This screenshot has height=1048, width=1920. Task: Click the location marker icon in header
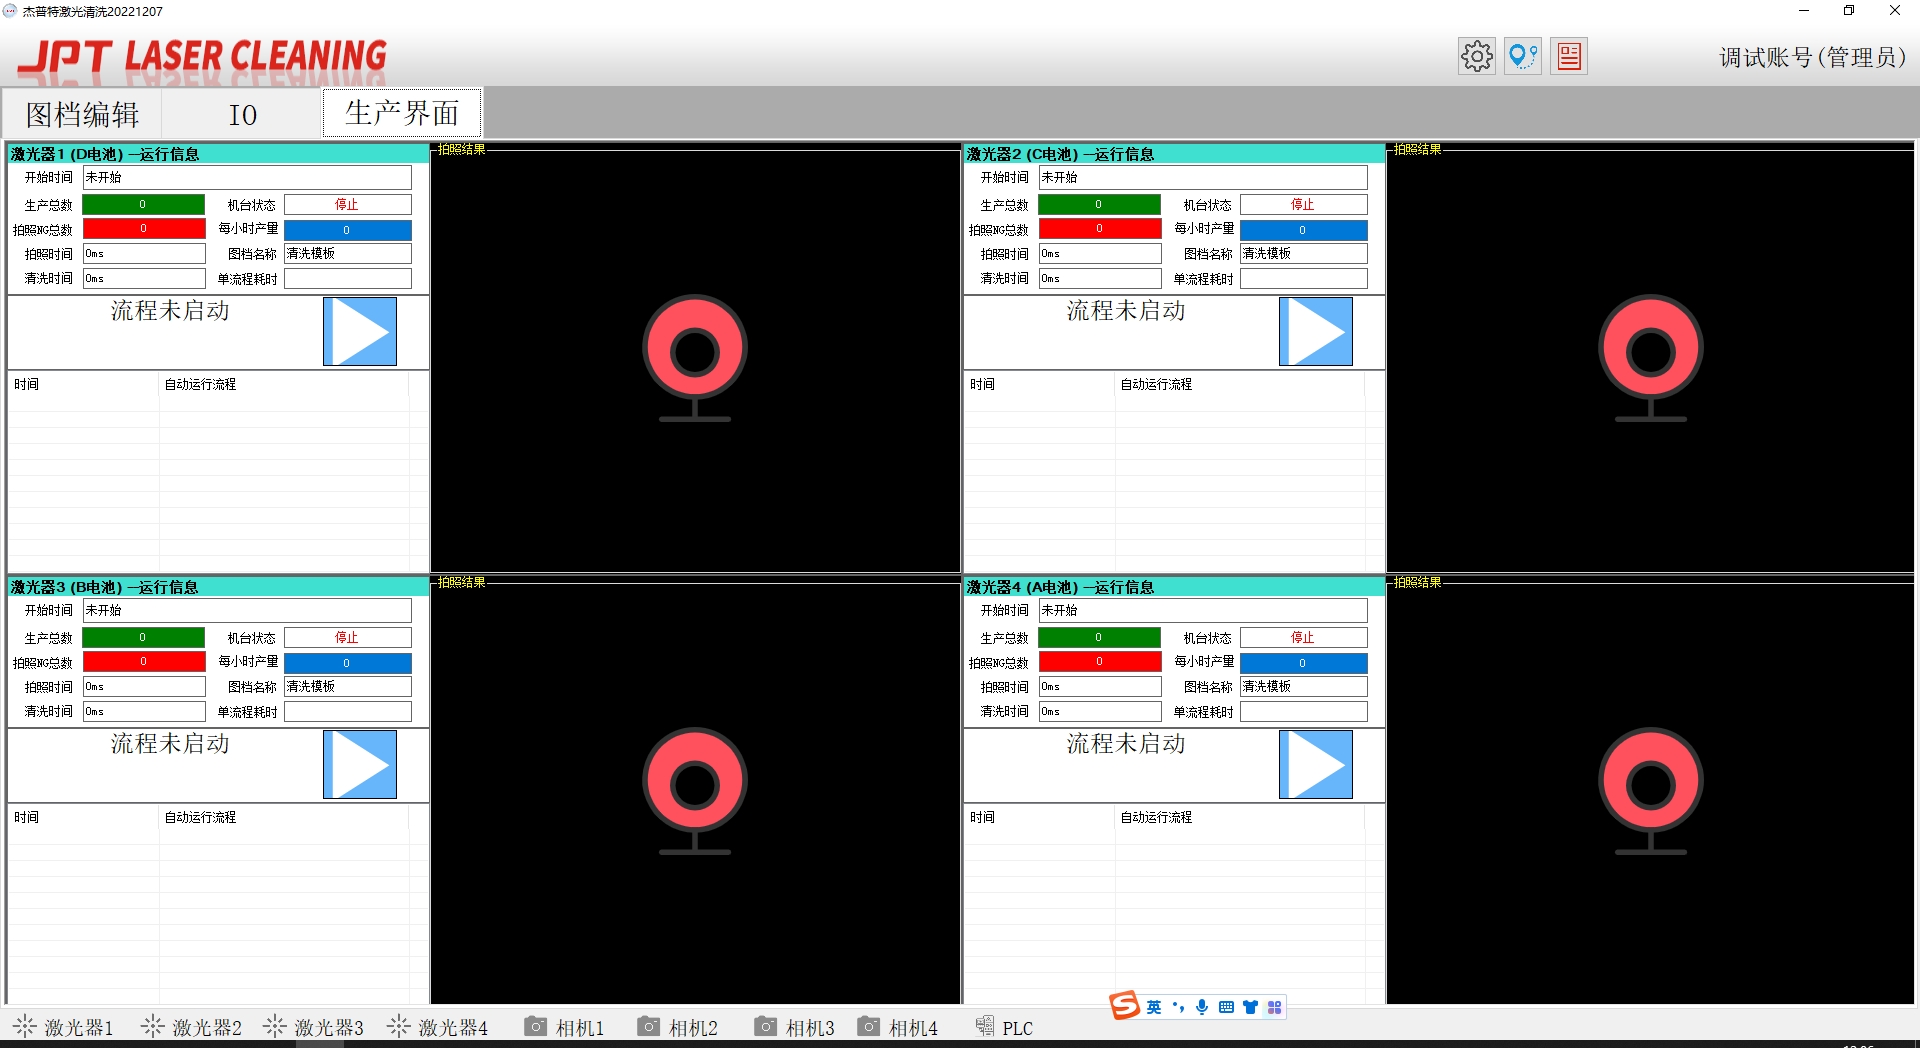(1522, 56)
